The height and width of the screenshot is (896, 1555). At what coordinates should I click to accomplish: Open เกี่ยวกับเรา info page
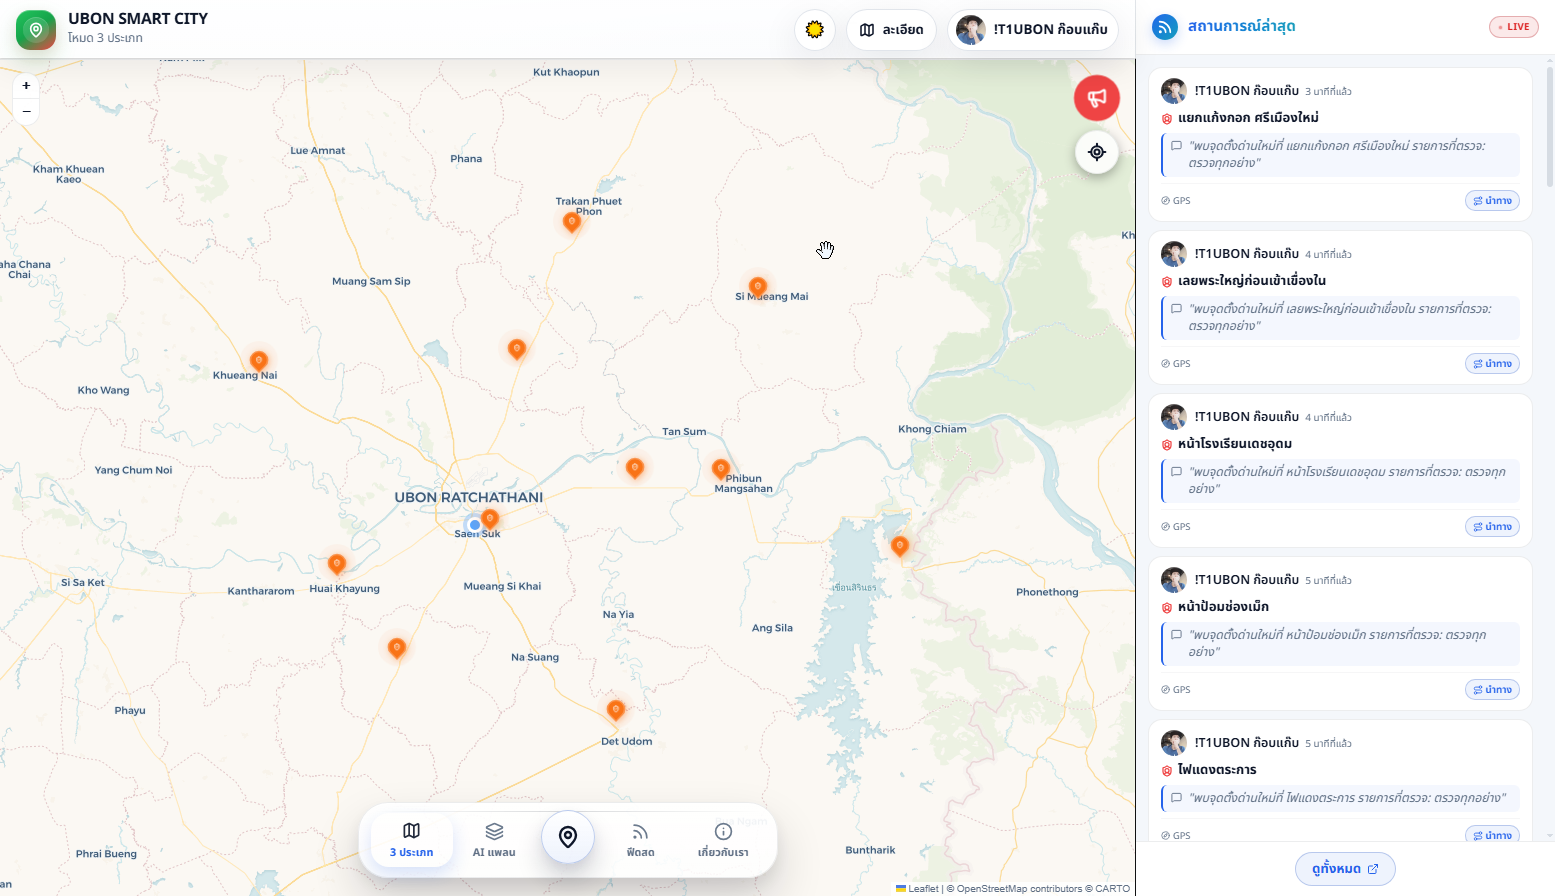coord(722,839)
